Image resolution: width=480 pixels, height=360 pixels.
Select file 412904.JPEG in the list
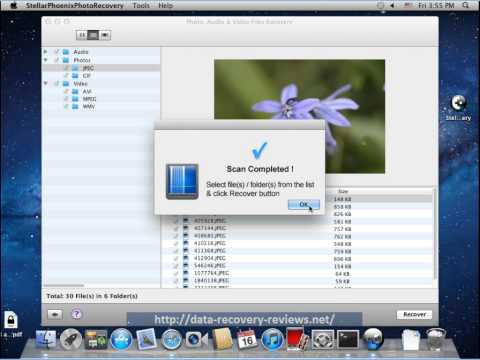pos(210,258)
